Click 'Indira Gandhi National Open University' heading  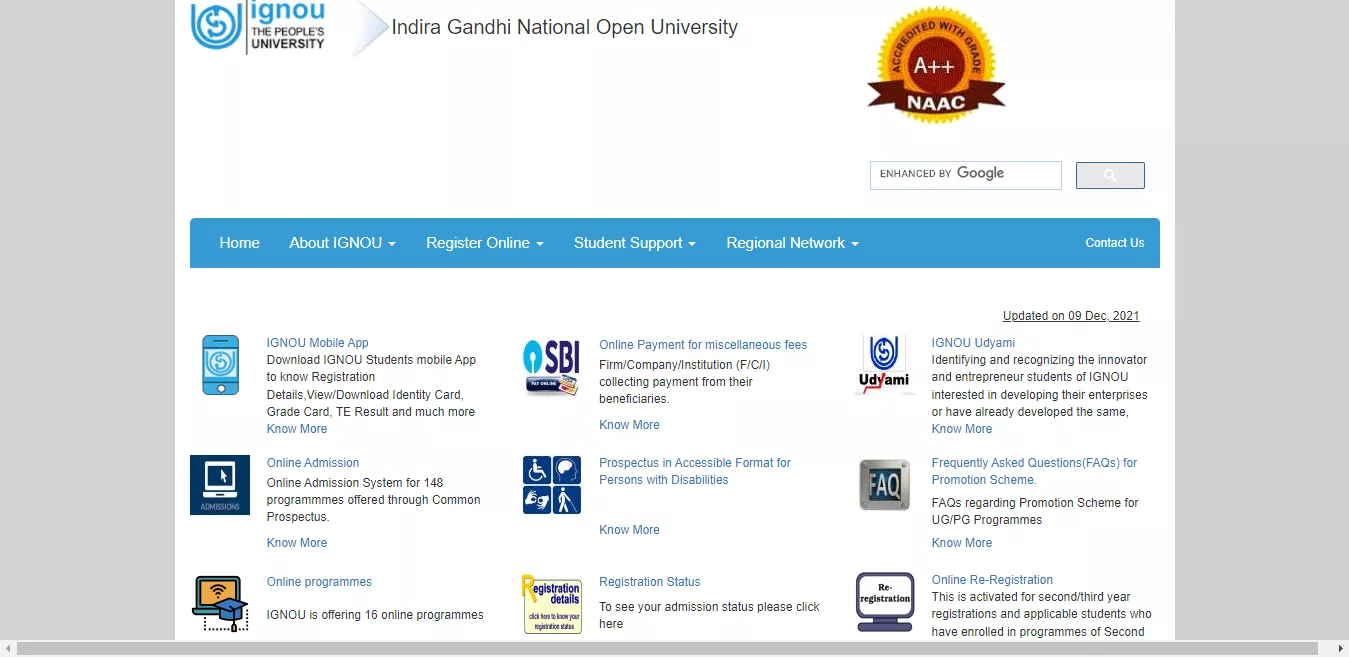pyautogui.click(x=565, y=28)
